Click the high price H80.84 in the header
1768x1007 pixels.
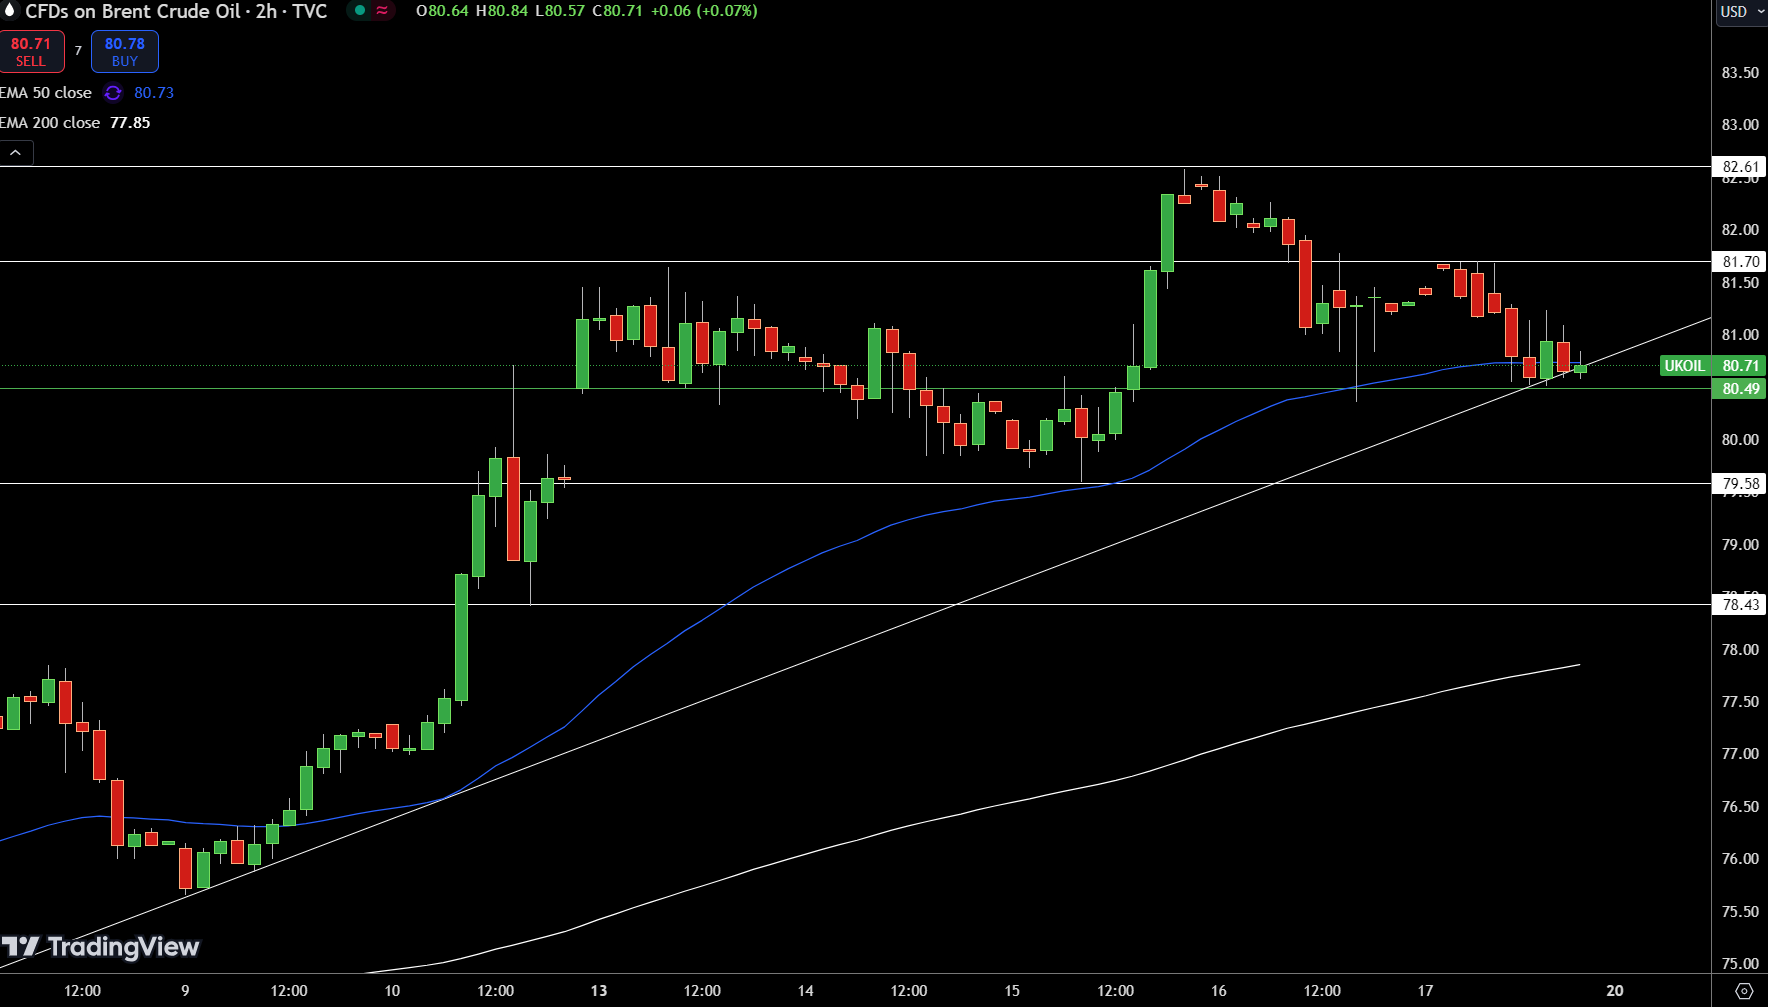pyautogui.click(x=502, y=11)
